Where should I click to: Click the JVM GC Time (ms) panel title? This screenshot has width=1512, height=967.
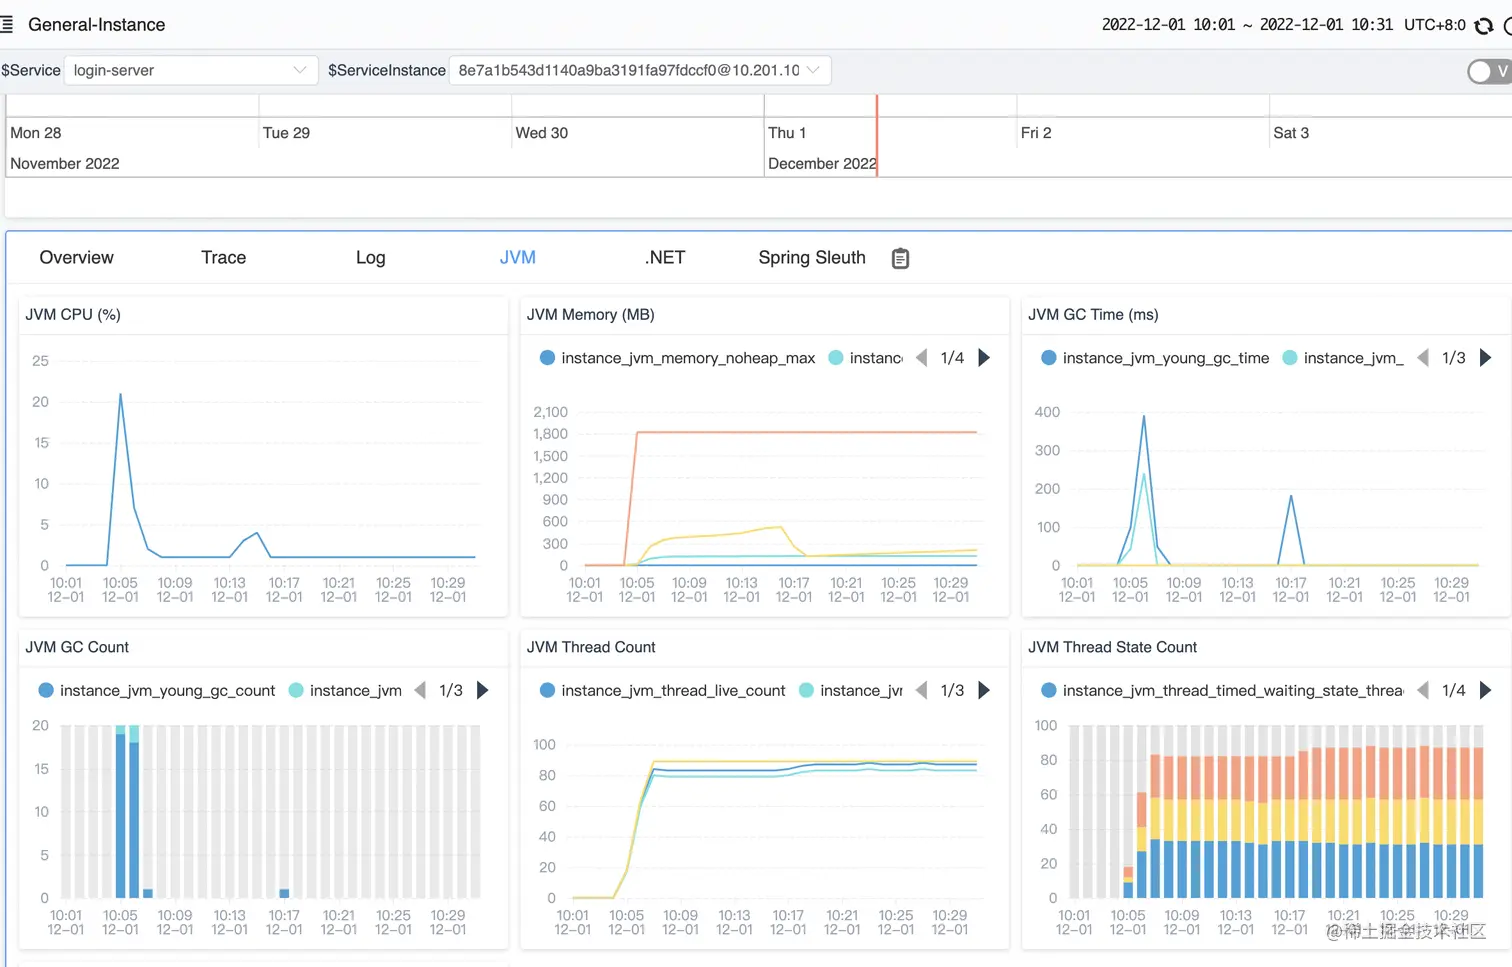pyautogui.click(x=1093, y=314)
